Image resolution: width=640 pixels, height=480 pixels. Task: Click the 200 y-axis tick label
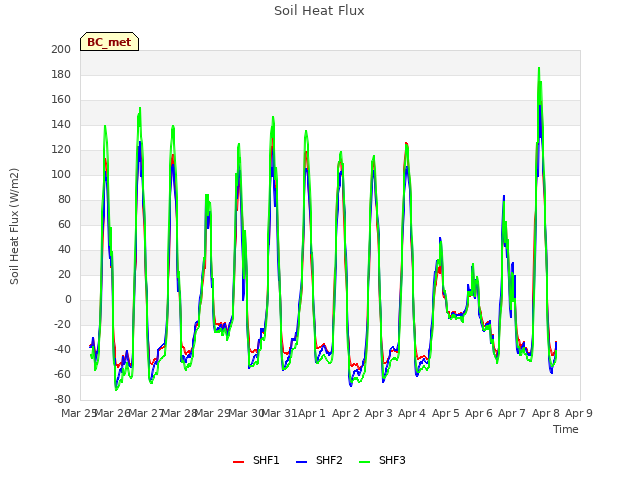point(61,49)
